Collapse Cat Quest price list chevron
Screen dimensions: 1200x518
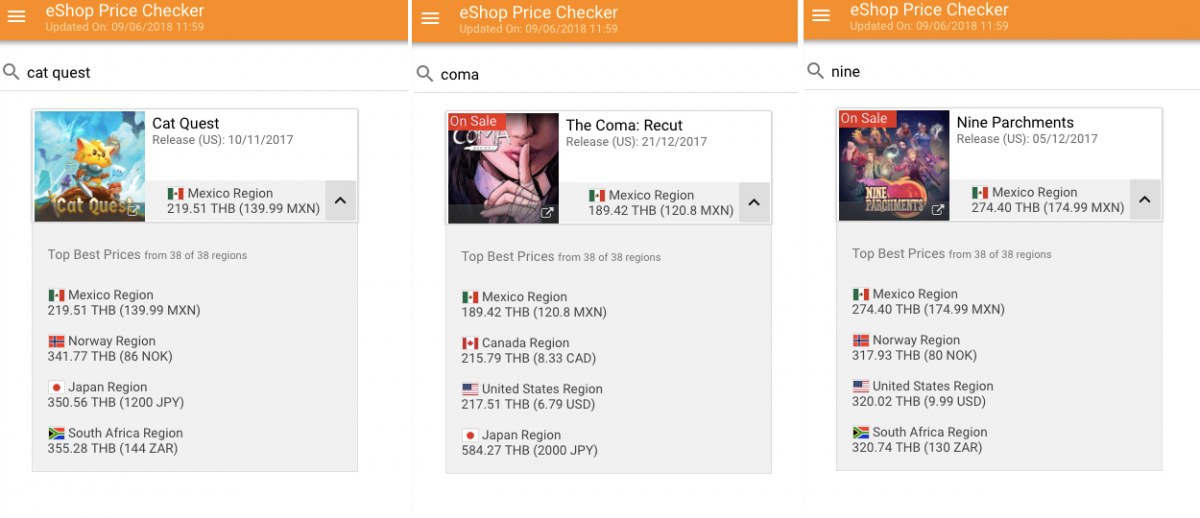[340, 201]
